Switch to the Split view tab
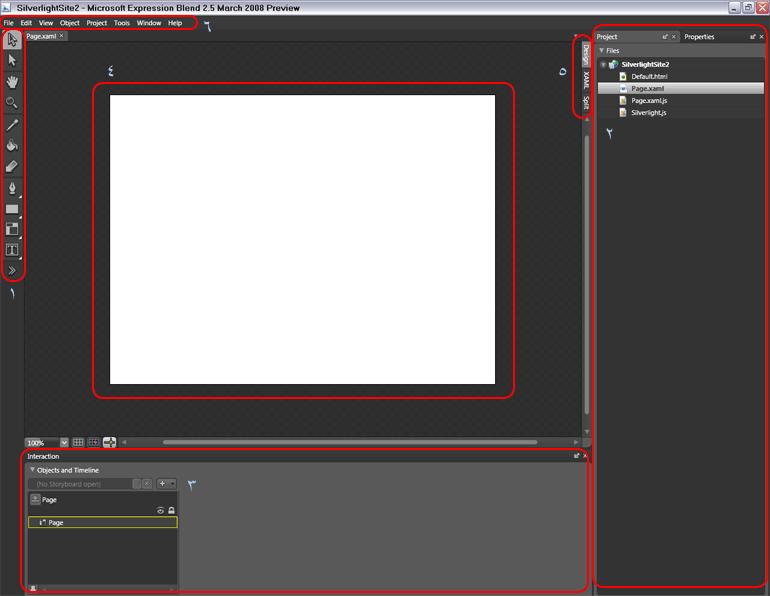Image resolution: width=770 pixels, height=596 pixels. pos(586,103)
